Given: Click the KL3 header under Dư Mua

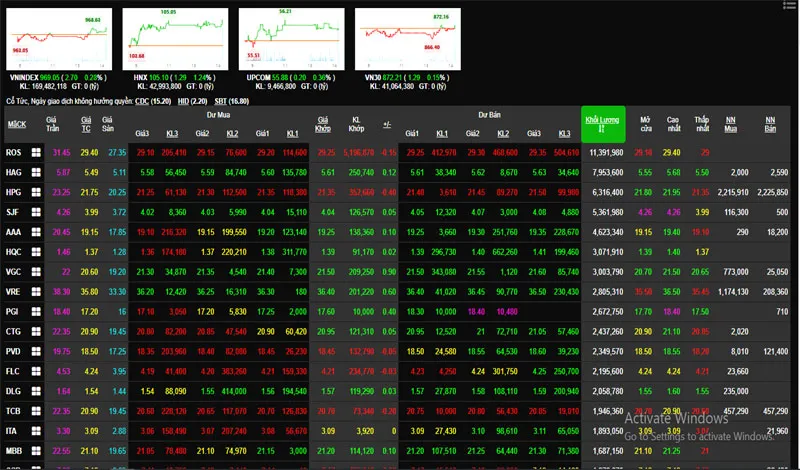Looking at the screenshot, I should coord(172,133).
